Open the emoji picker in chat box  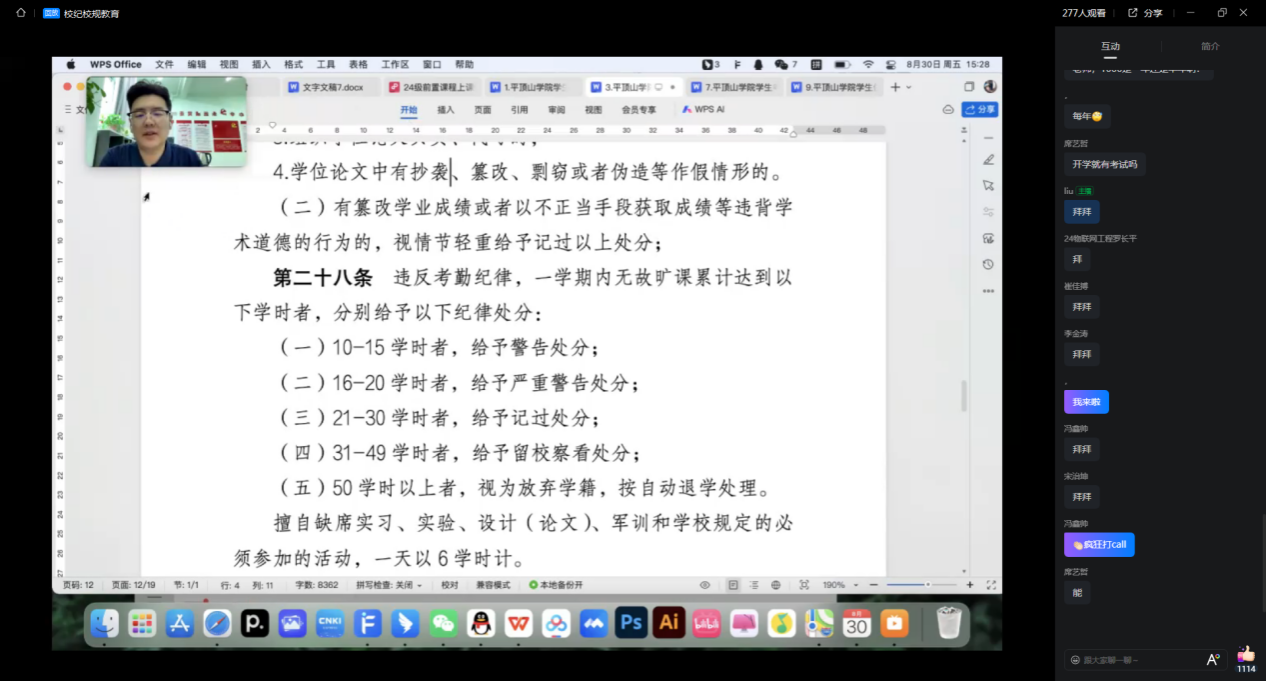click(1075, 660)
